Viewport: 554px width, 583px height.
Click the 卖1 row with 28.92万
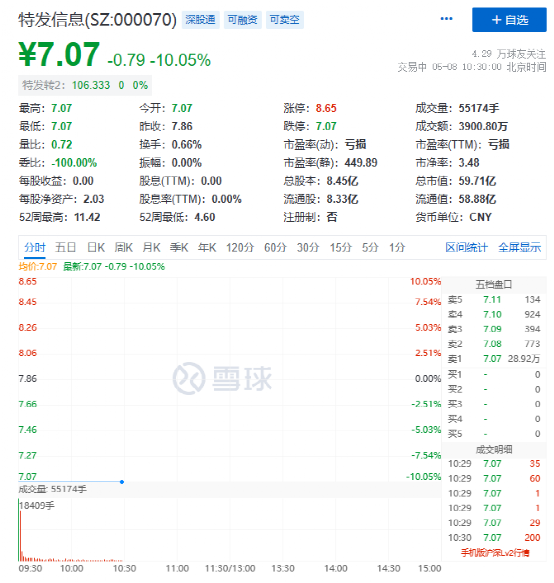click(x=494, y=359)
